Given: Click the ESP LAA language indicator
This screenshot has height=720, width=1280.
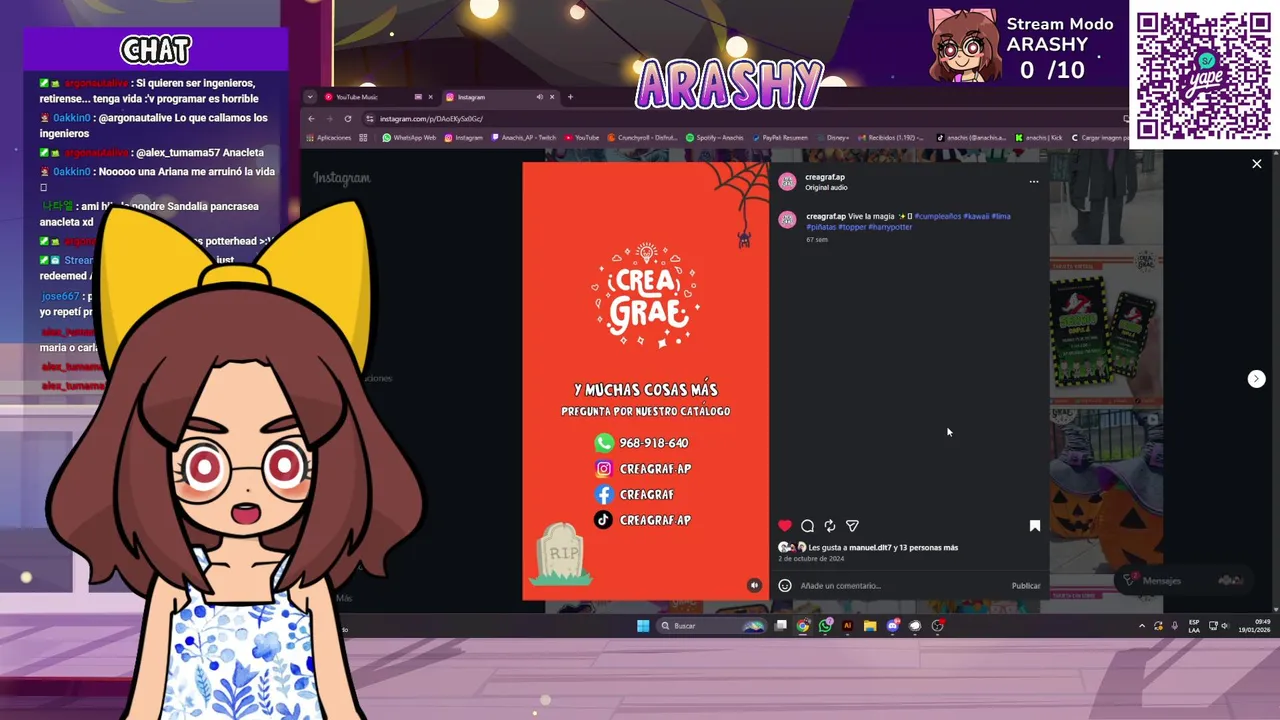Looking at the screenshot, I should coord(1194,626).
